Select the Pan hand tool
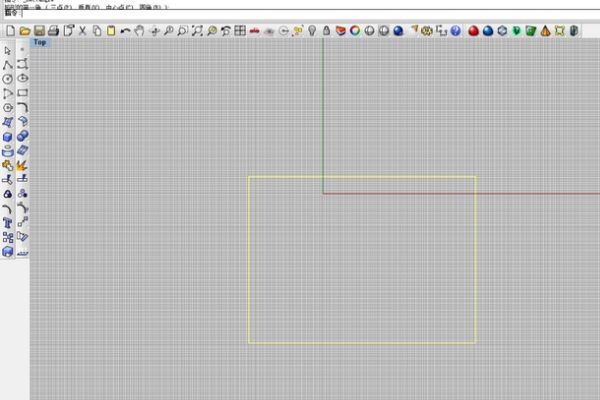600x400 pixels. pyautogui.click(x=139, y=31)
